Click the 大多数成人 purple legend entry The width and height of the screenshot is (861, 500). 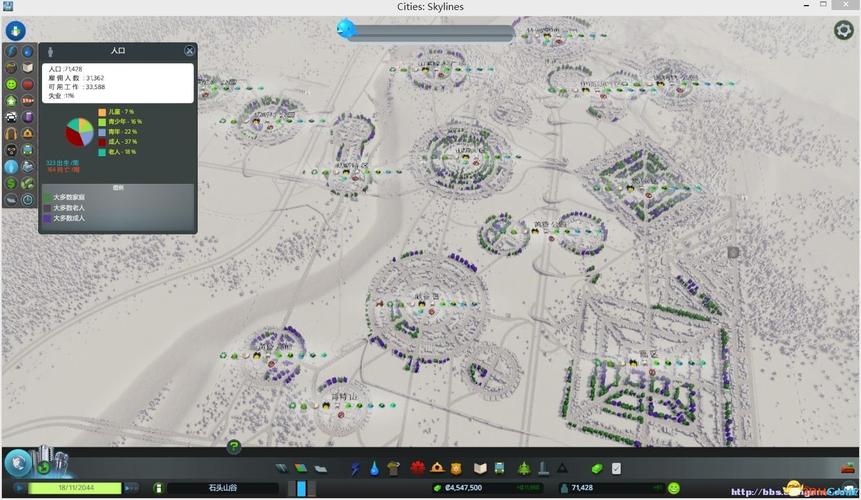[x=65, y=218]
